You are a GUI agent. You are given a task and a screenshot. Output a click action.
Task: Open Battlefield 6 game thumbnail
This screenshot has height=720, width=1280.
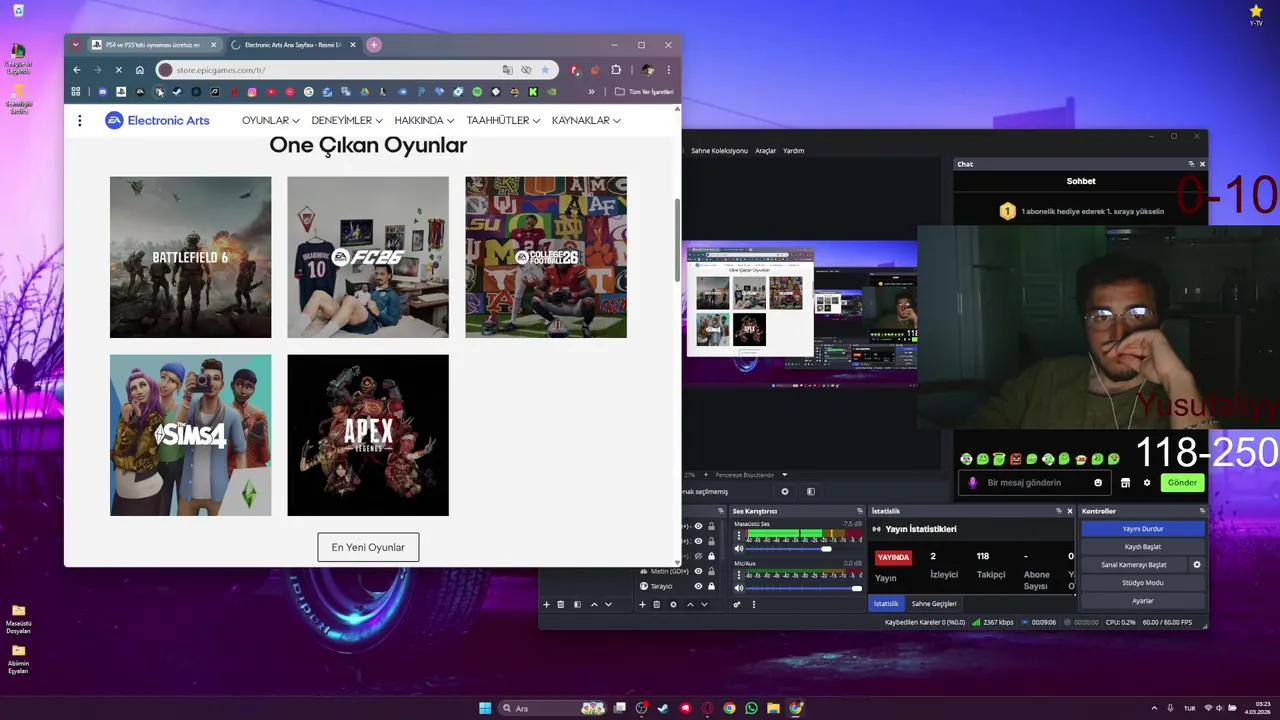[x=190, y=257]
